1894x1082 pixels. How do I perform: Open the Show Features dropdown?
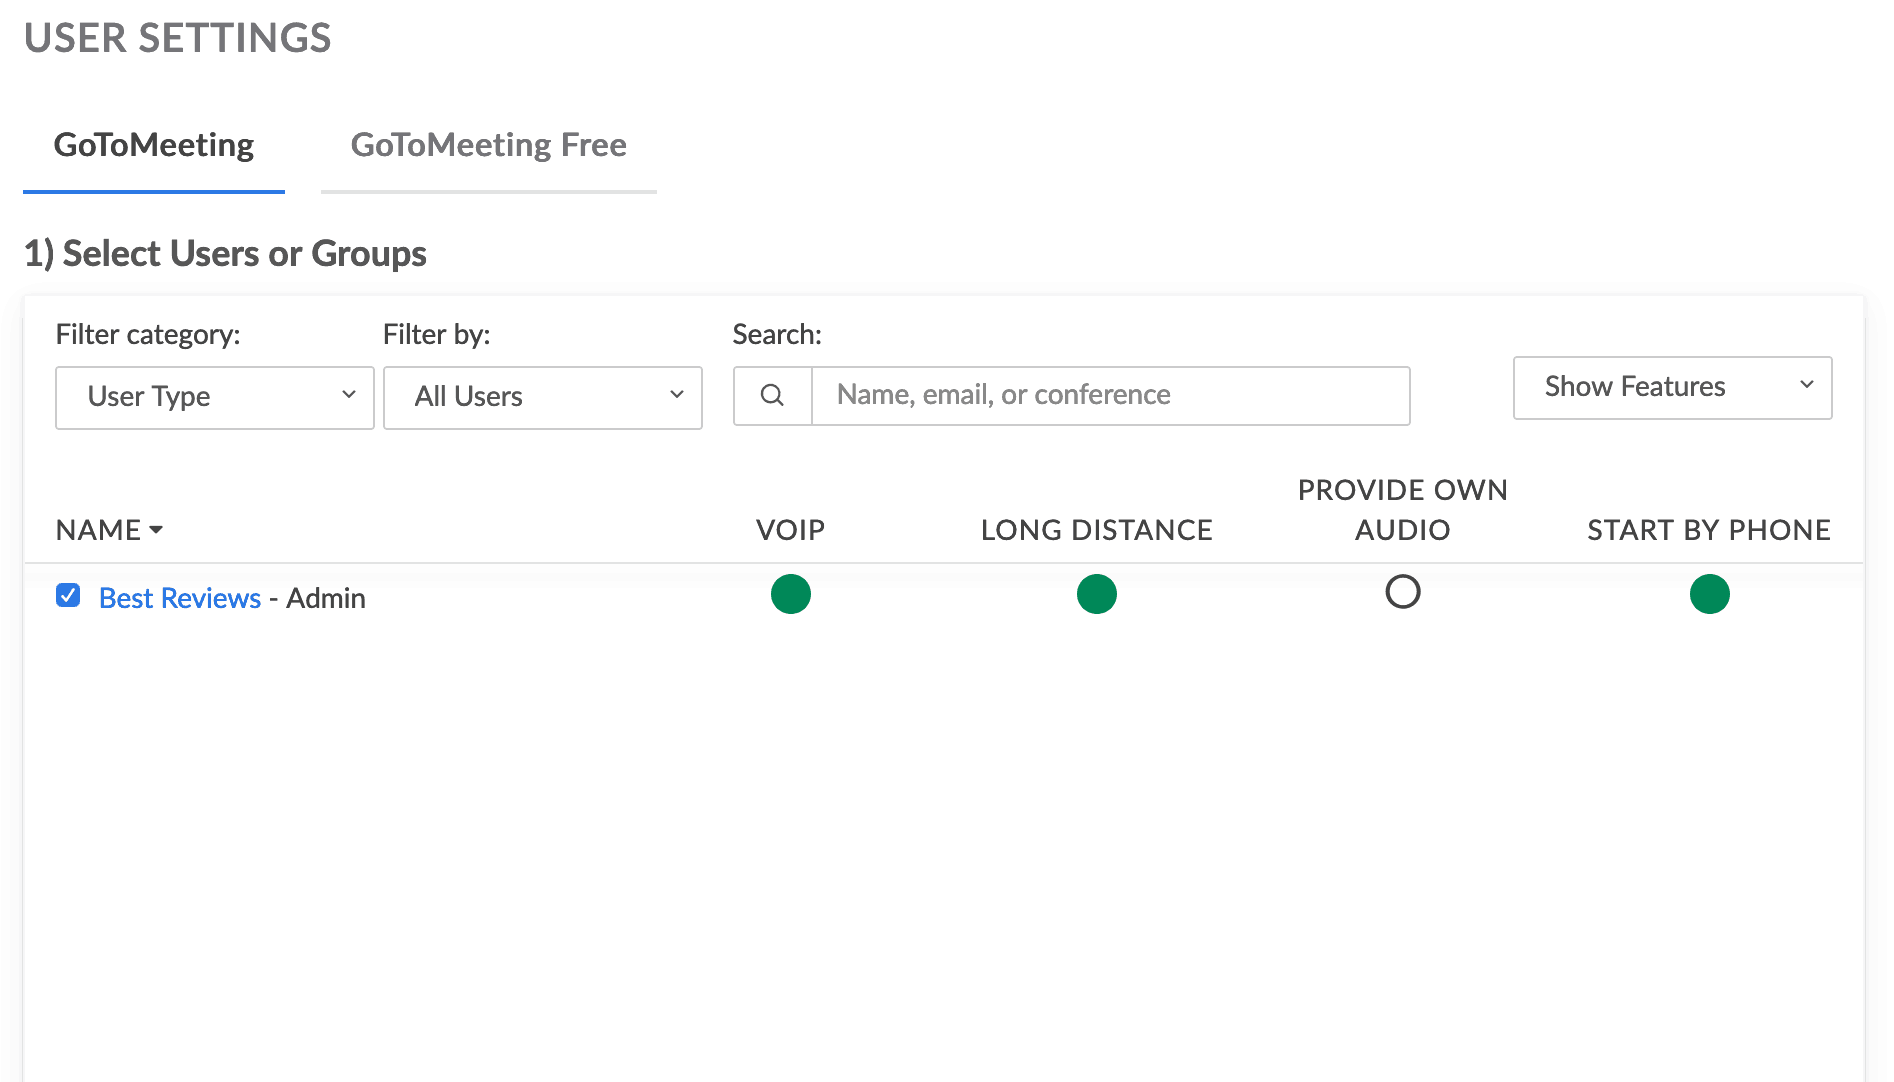click(x=1671, y=387)
